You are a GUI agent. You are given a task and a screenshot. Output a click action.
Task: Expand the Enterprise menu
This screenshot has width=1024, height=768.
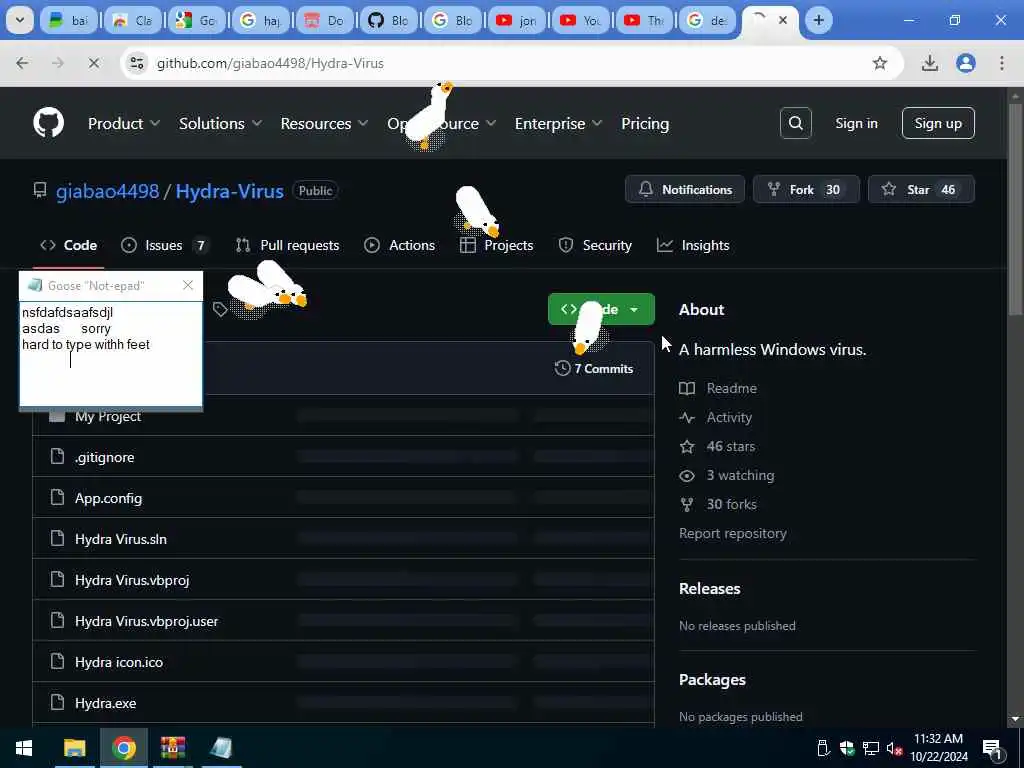(558, 123)
